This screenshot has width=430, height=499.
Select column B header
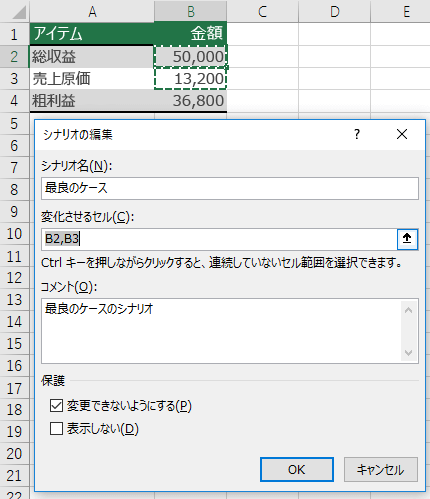point(191,12)
